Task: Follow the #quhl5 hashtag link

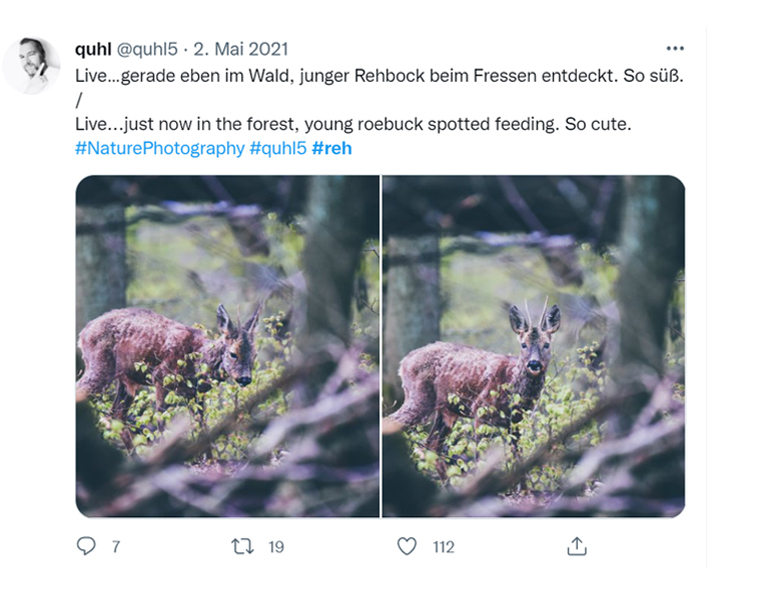Action: click(x=278, y=148)
